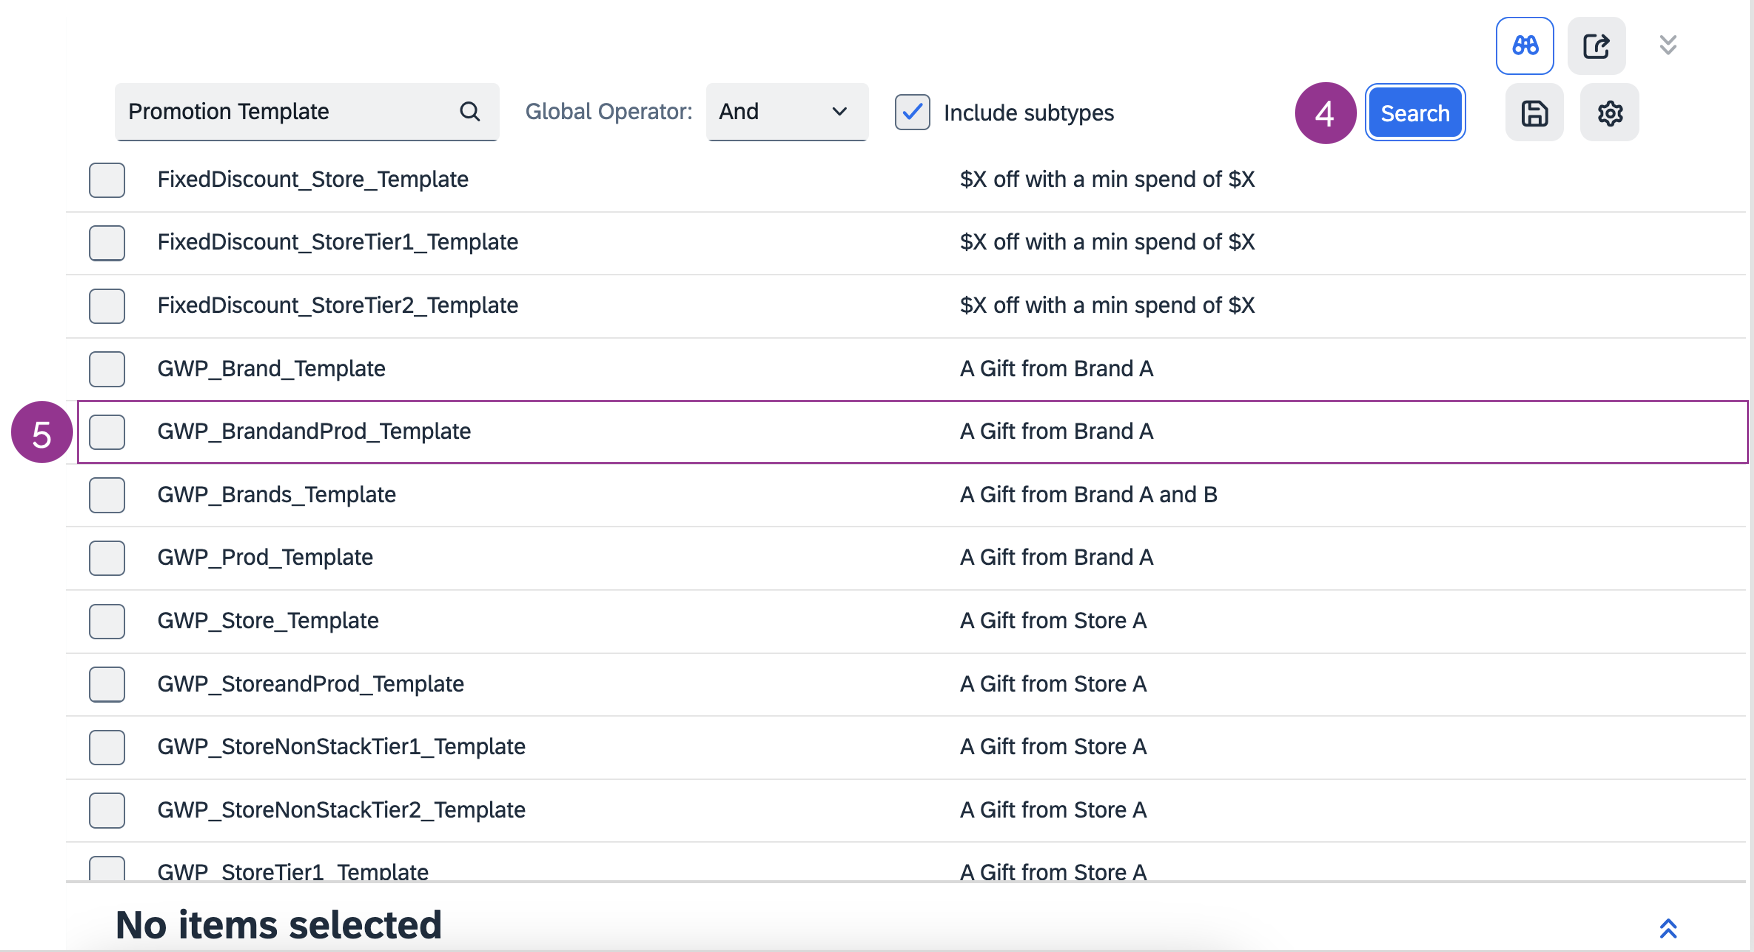Expand panel with double chevron down
The width and height of the screenshot is (1754, 952).
pyautogui.click(x=1667, y=45)
